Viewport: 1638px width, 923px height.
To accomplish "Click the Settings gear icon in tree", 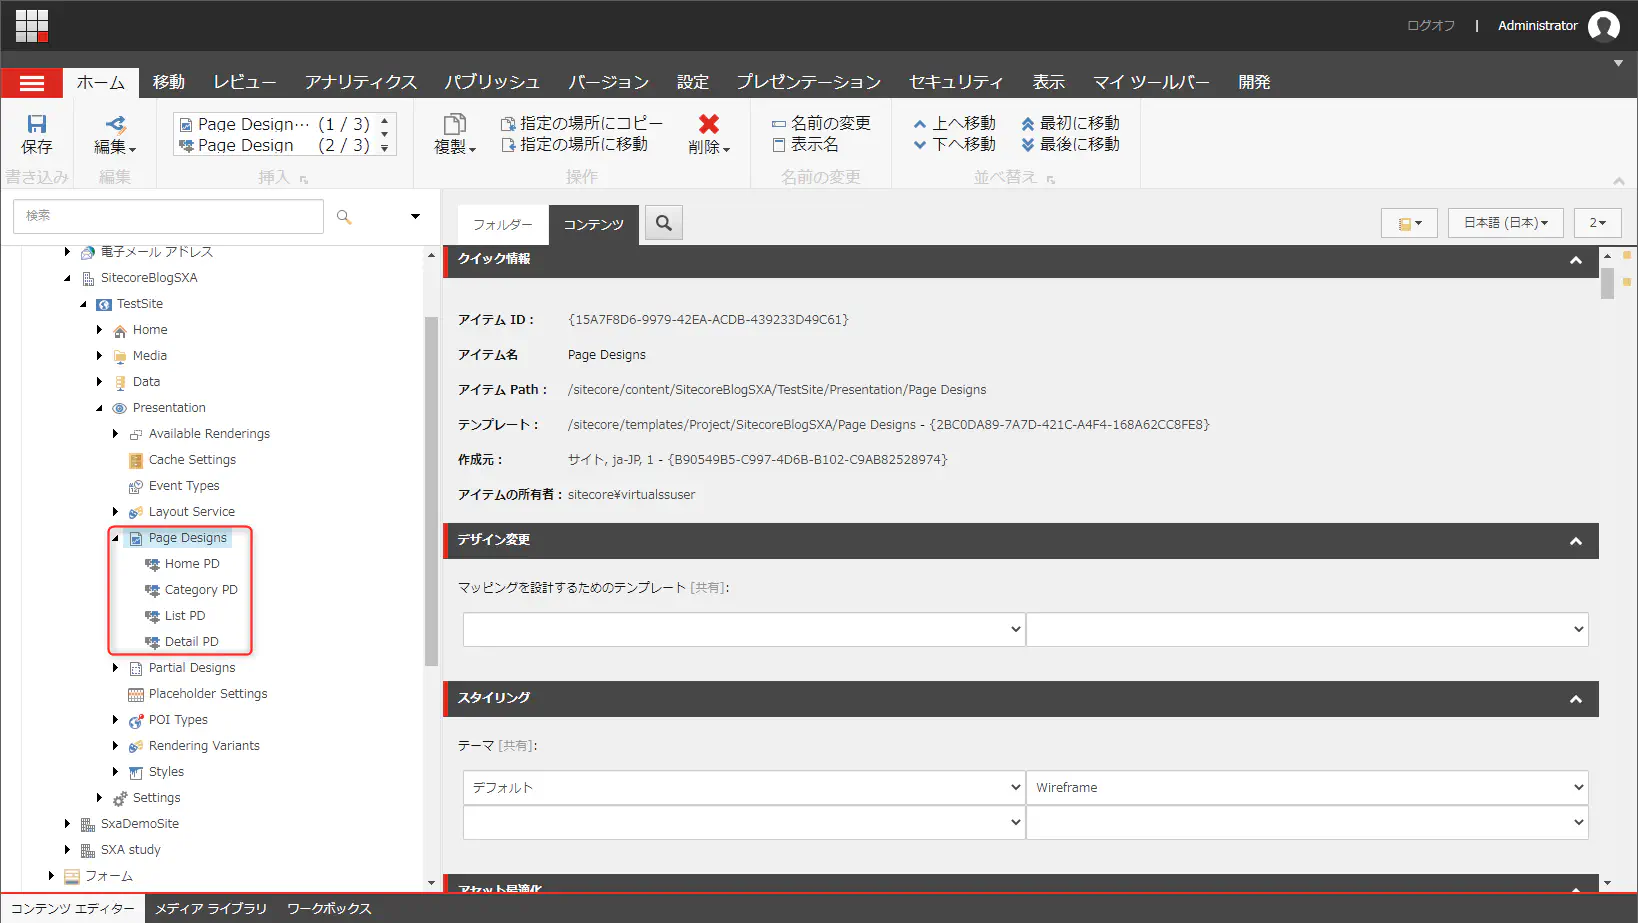I will [x=120, y=798].
